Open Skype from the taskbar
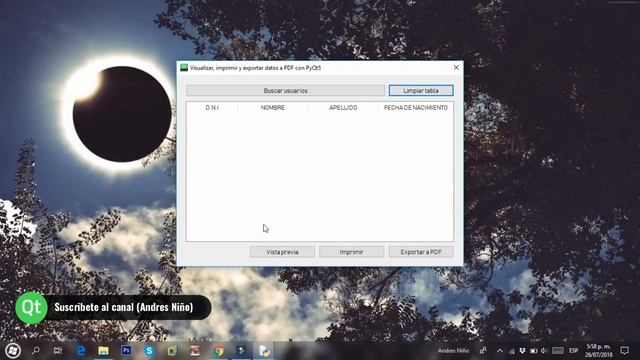The width and height of the screenshot is (640, 360). coord(149,351)
